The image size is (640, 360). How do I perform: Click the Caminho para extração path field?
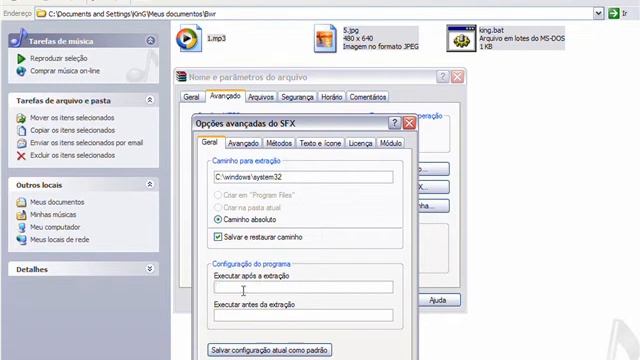pos(303,177)
